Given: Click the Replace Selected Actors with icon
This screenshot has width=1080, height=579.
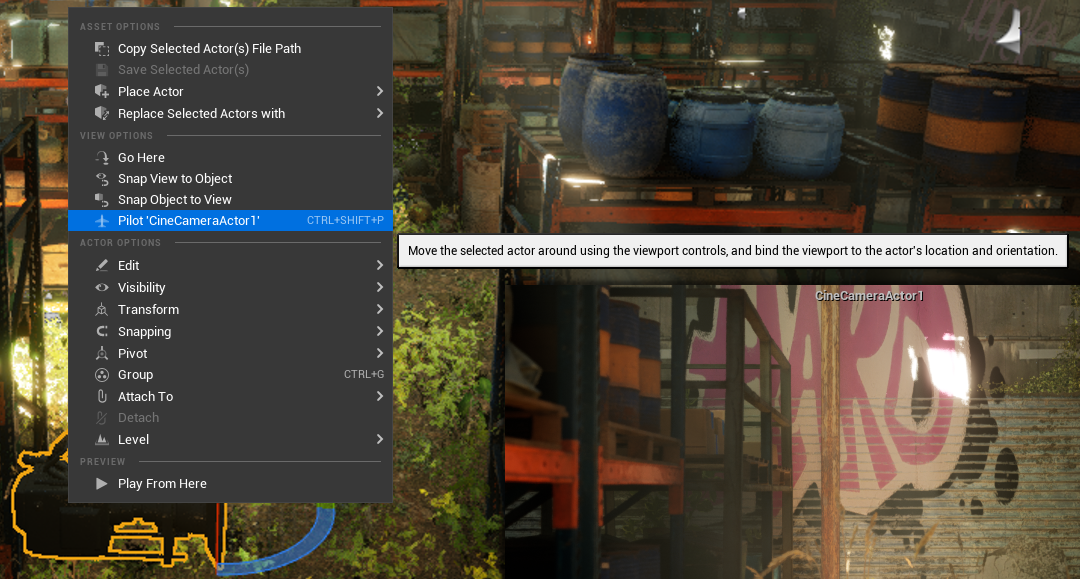Looking at the screenshot, I should [x=102, y=114].
